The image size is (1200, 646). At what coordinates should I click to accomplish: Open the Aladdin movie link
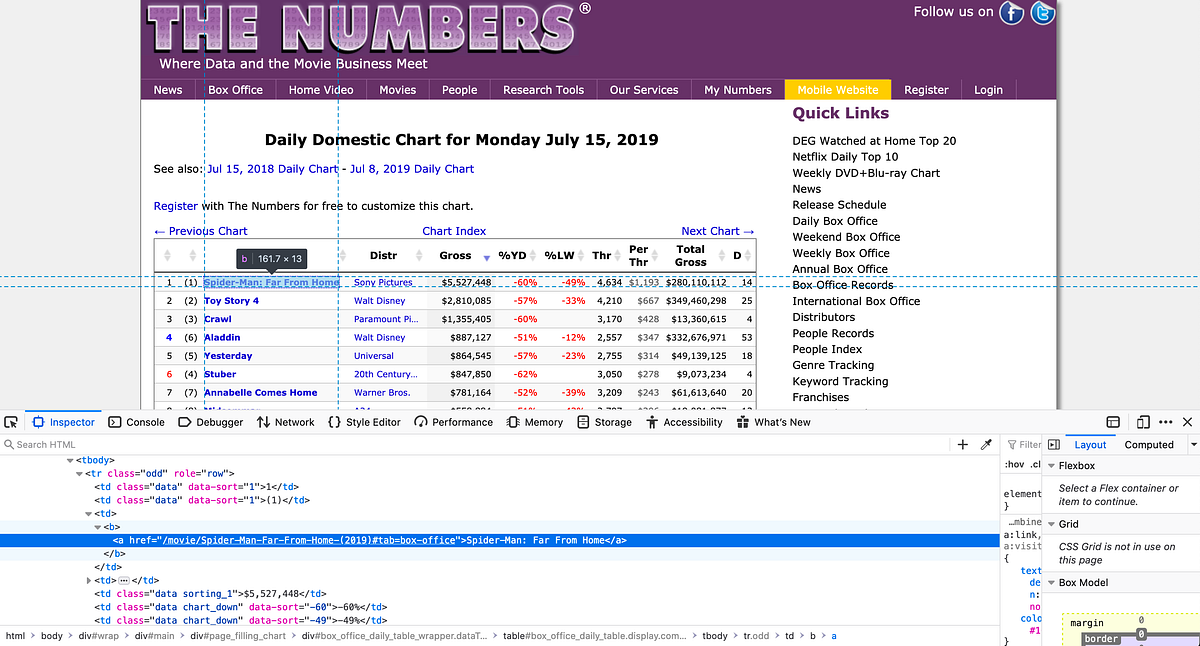pyautogui.click(x=222, y=337)
